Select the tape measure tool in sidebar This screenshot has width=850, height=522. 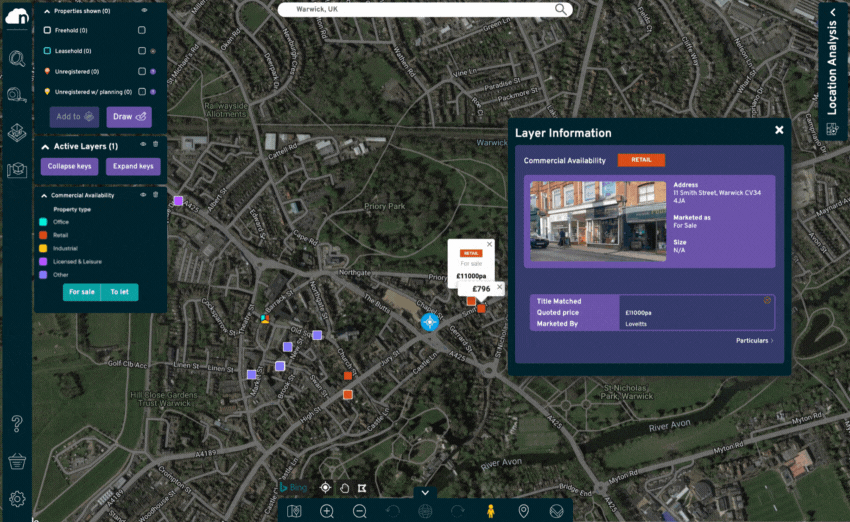pos(17,95)
